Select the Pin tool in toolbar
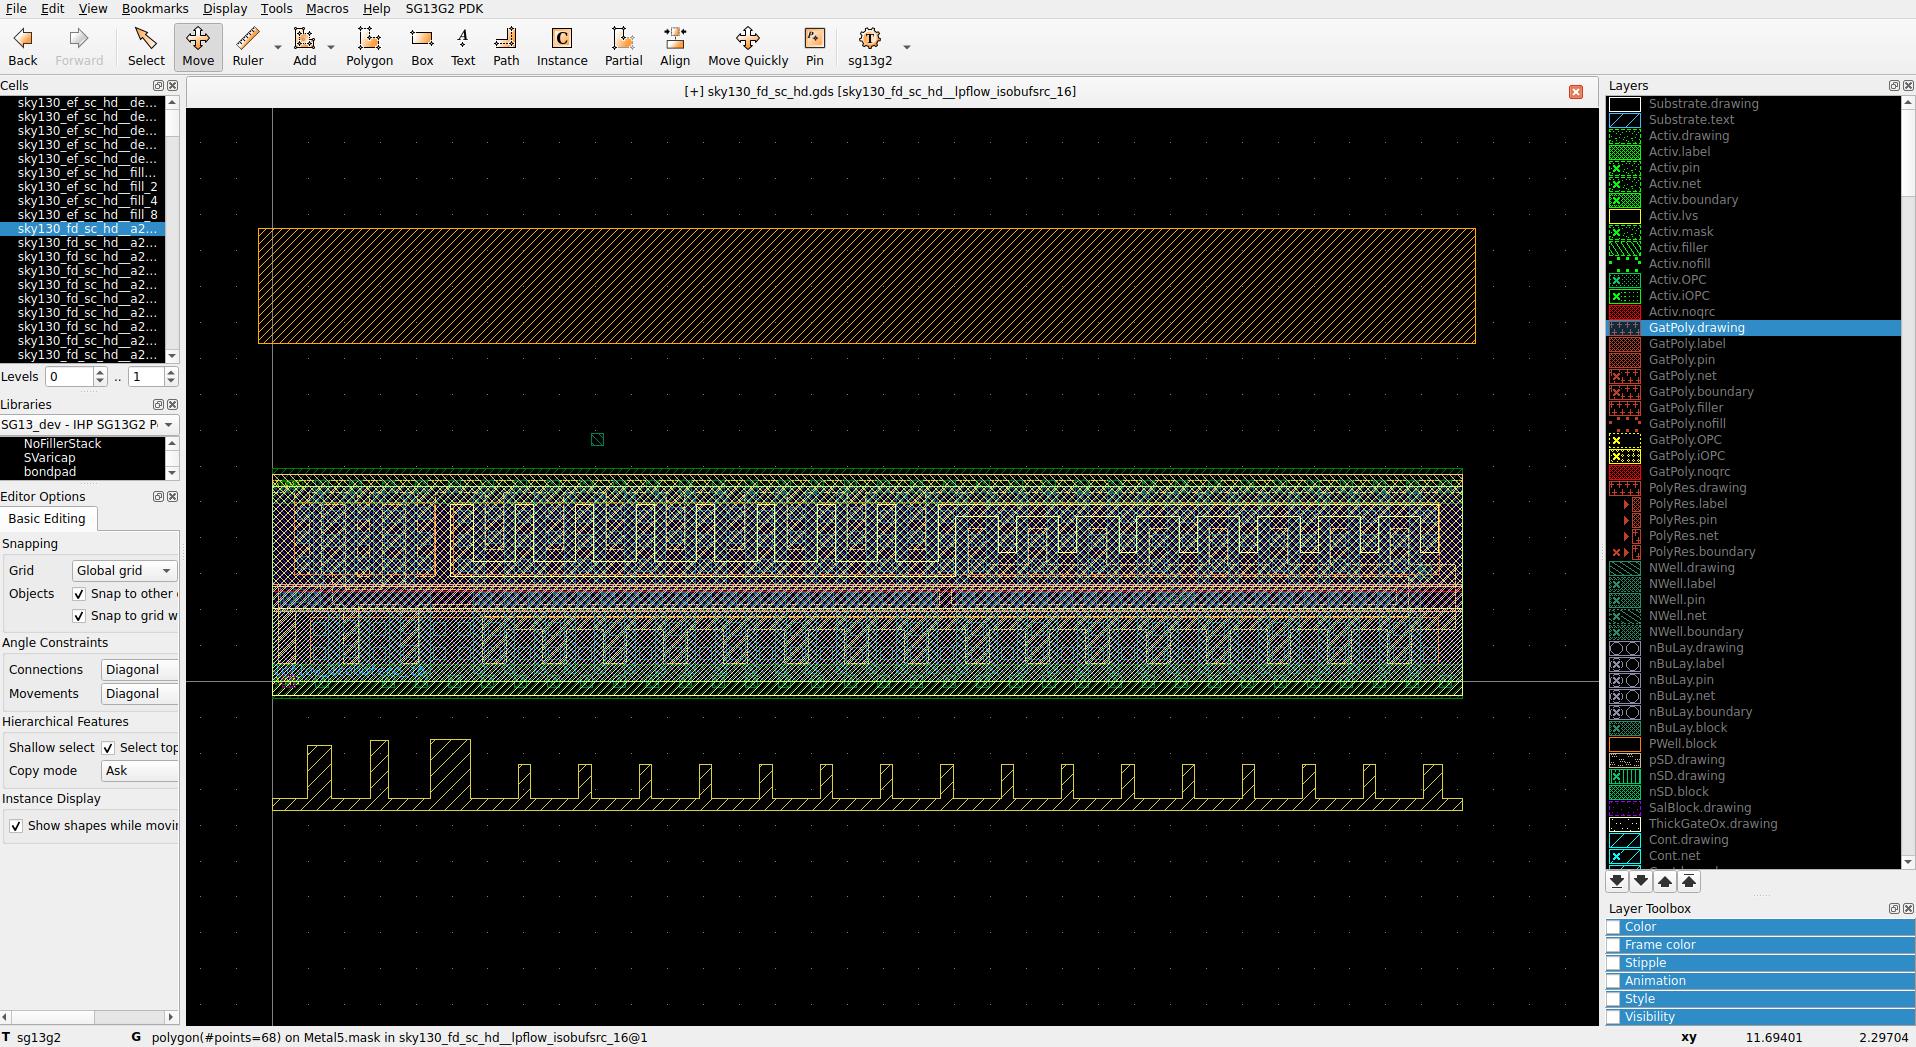The height and width of the screenshot is (1047, 1916). (x=814, y=46)
